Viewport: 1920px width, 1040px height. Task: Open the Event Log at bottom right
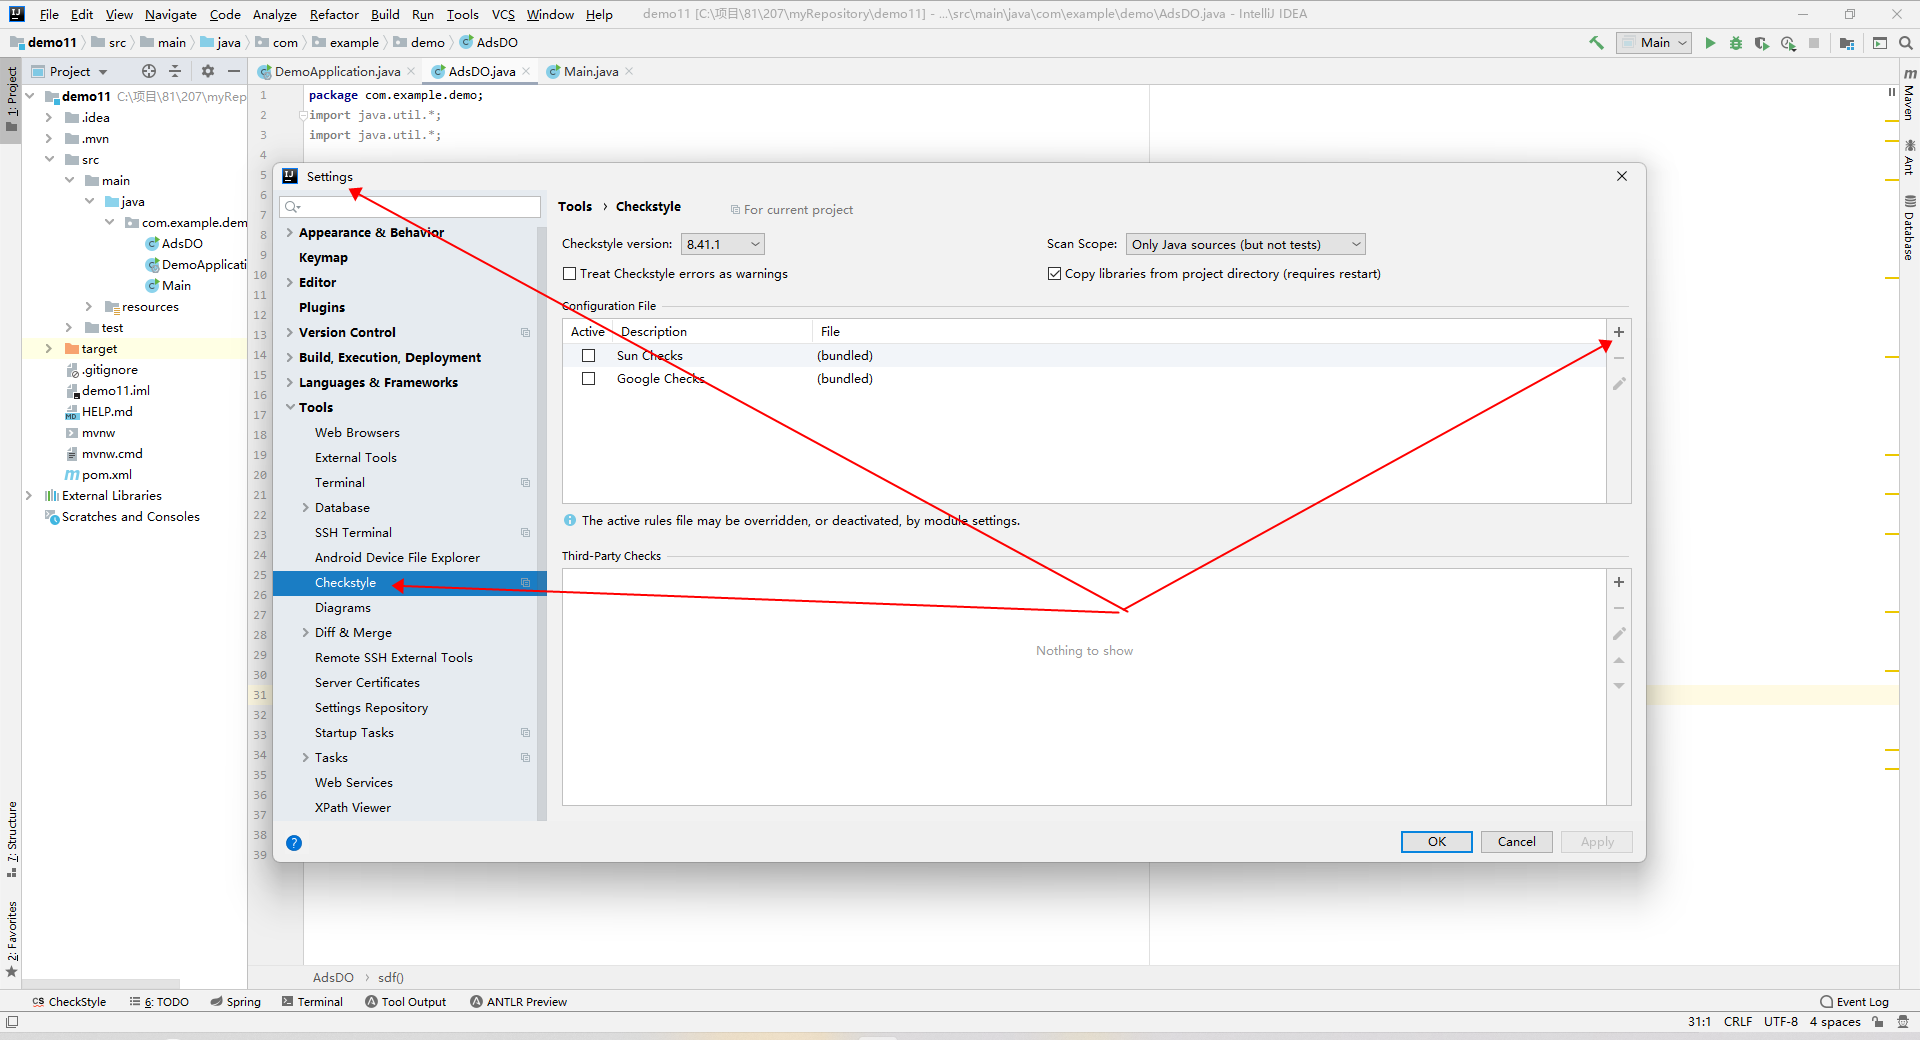(1855, 1002)
